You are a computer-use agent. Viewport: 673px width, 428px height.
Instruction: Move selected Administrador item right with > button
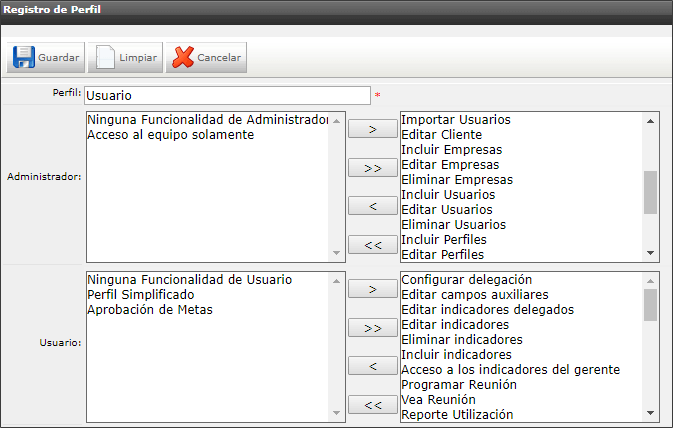pyautogui.click(x=373, y=129)
